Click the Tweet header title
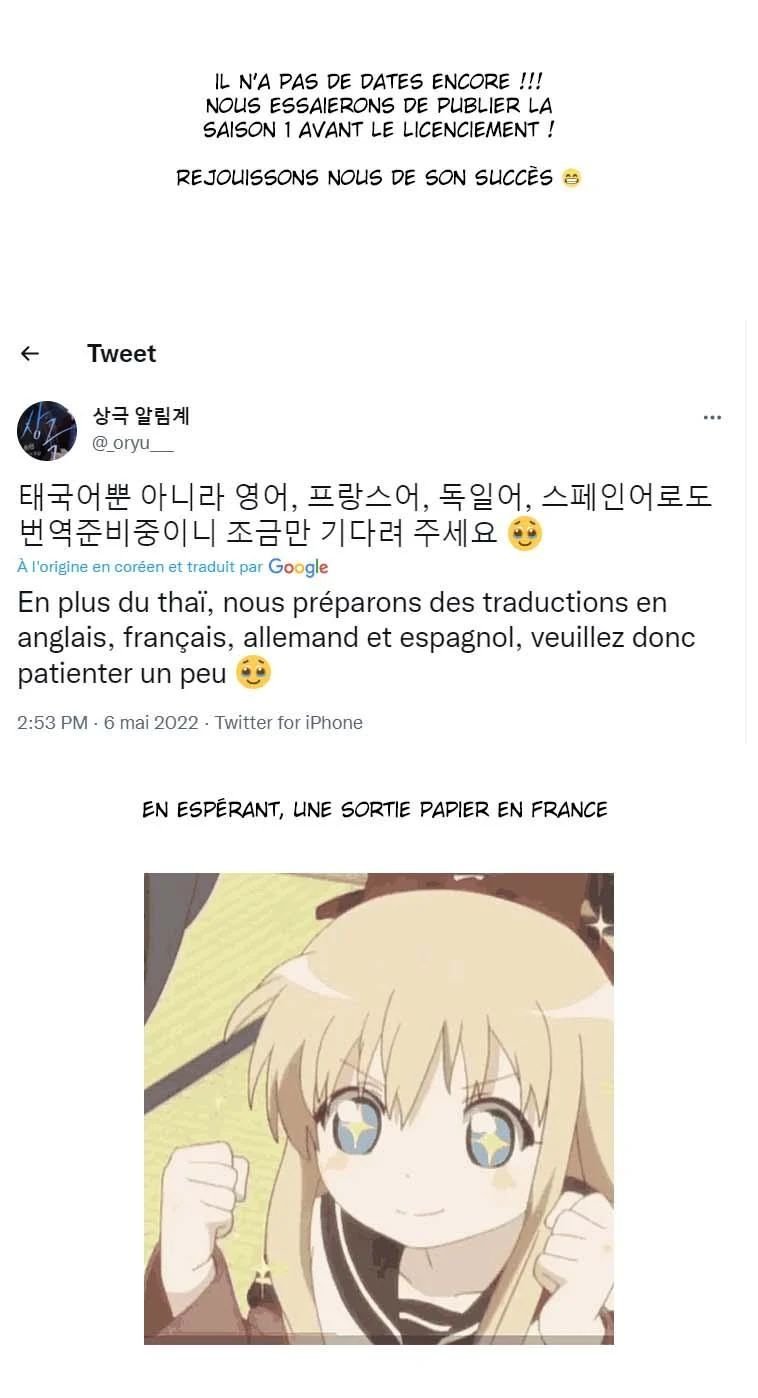Viewport: 758px width, 1398px height. [x=121, y=353]
